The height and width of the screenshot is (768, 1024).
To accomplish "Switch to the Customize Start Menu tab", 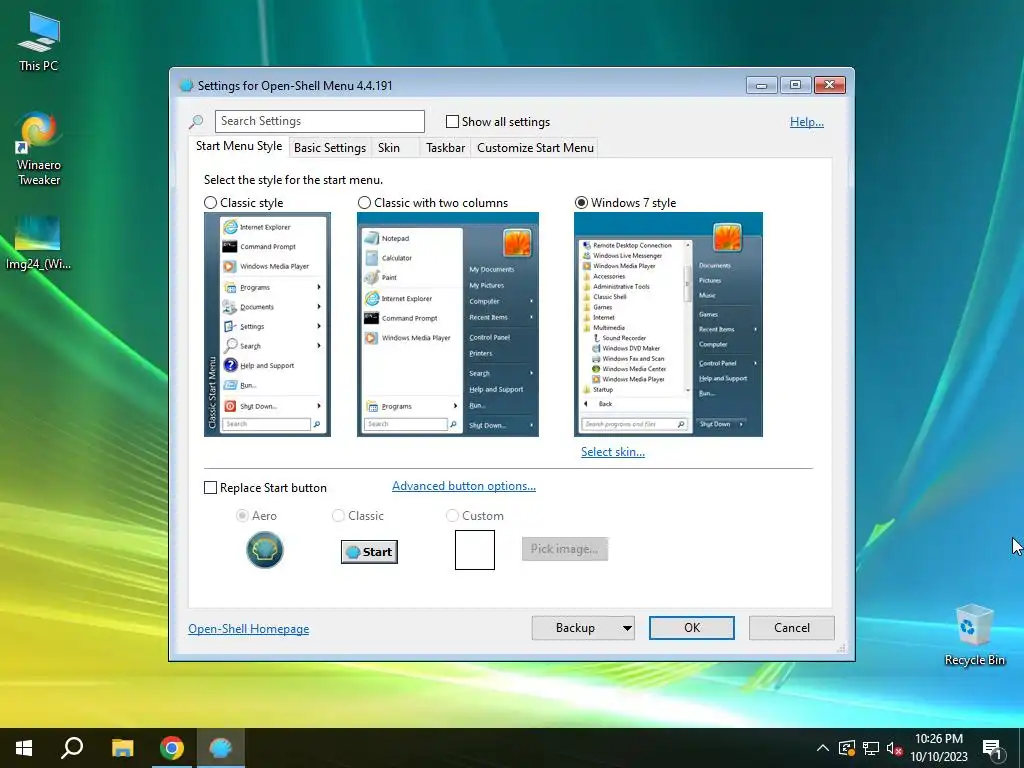I will (x=536, y=148).
